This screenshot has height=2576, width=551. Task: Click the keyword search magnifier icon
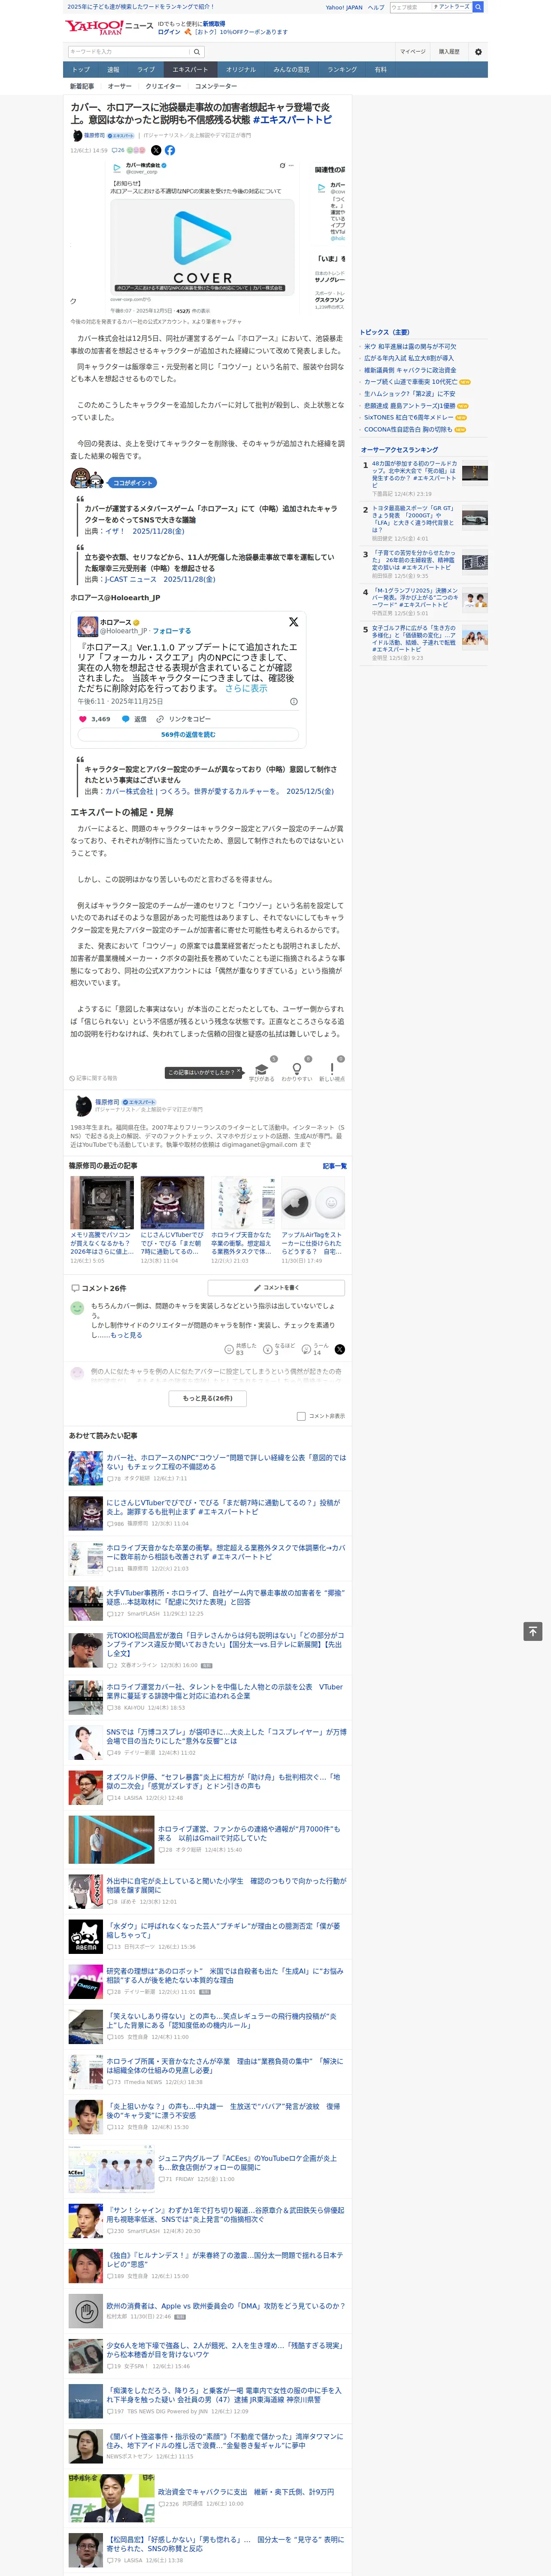tap(197, 52)
